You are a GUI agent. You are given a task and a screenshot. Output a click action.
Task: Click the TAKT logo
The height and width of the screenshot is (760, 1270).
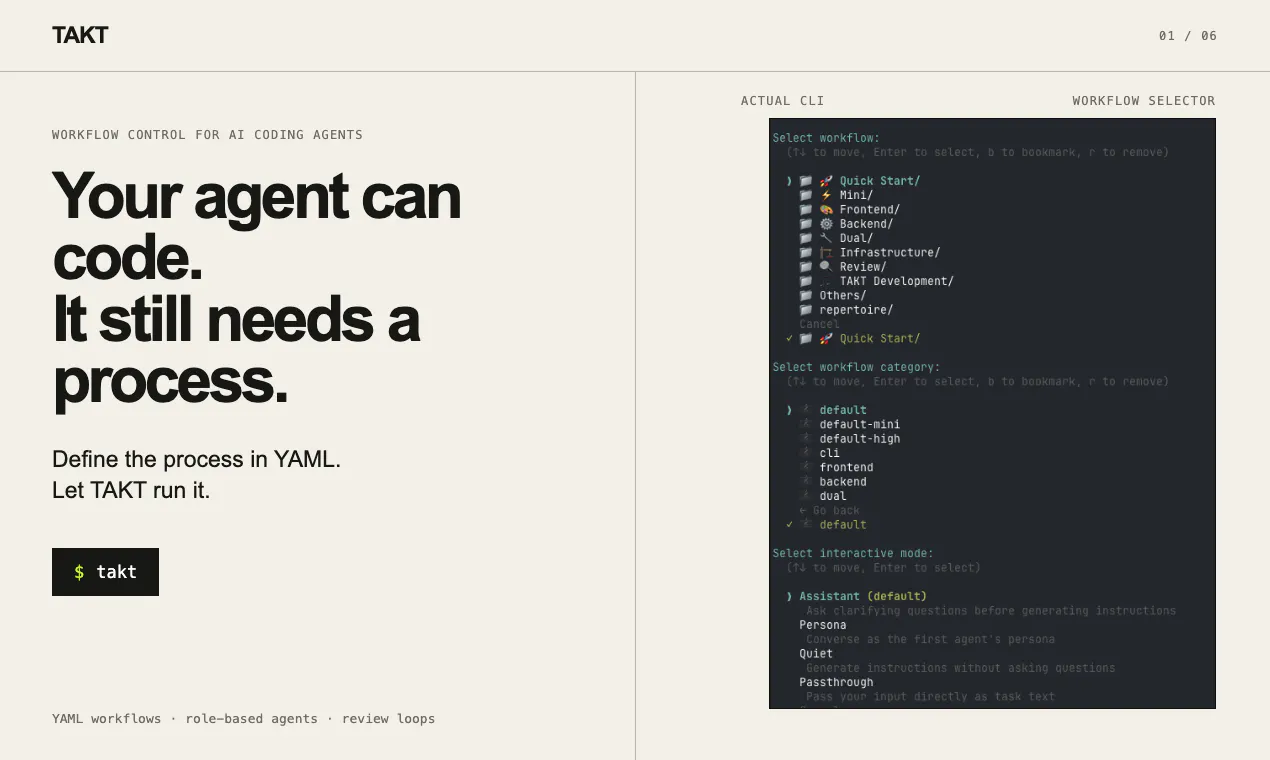80,35
